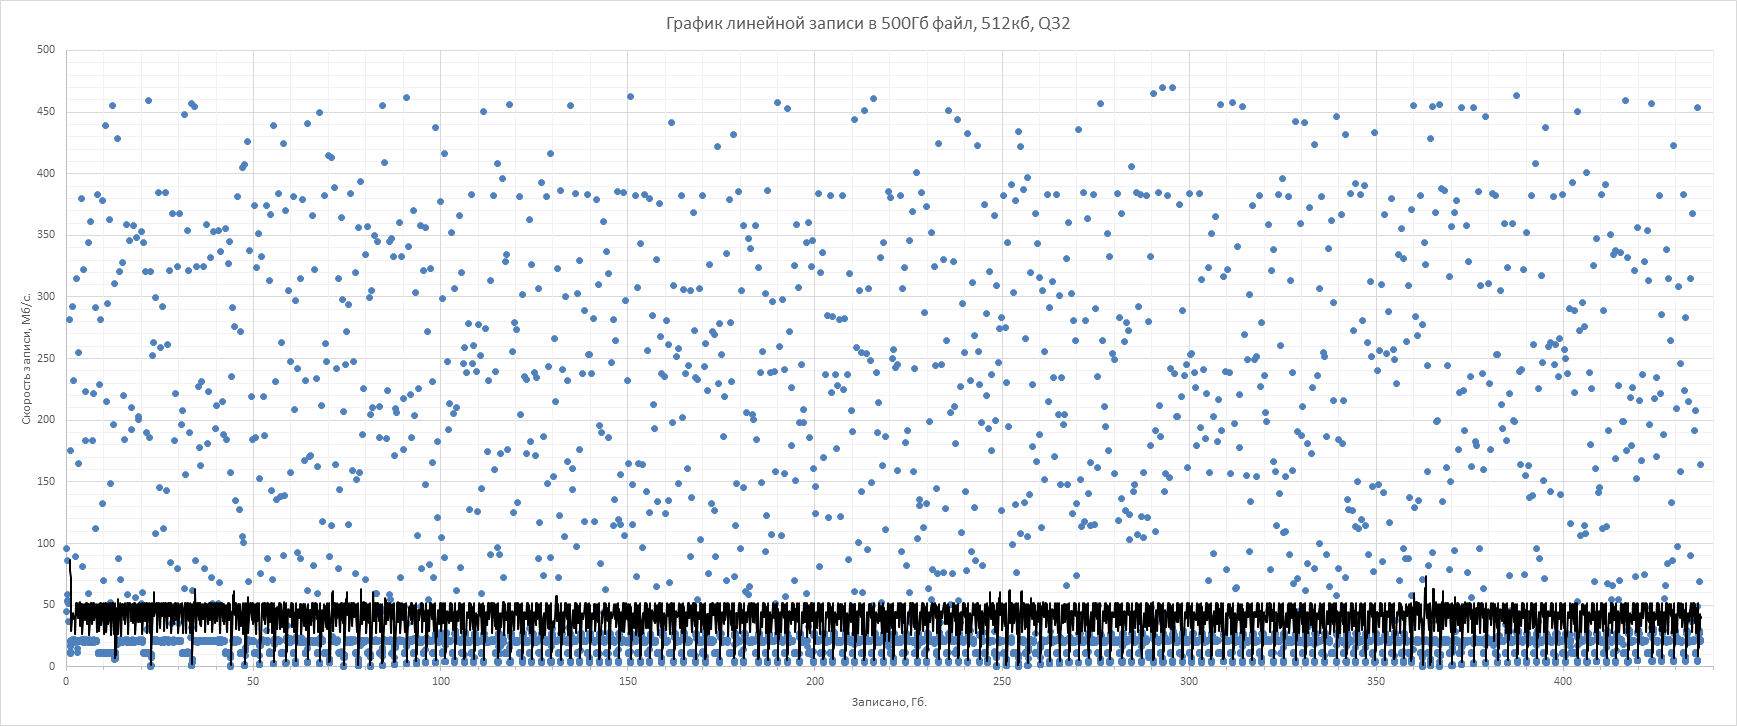Click the 450 tick label on the vertical axis
The height and width of the screenshot is (726, 1737).
46,111
